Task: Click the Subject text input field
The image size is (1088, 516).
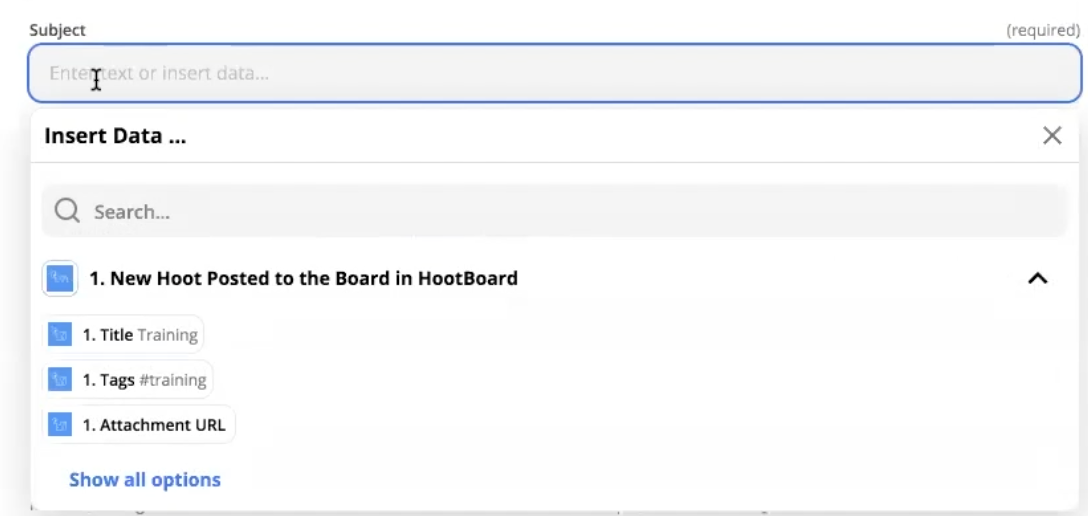Action: pos(554,73)
